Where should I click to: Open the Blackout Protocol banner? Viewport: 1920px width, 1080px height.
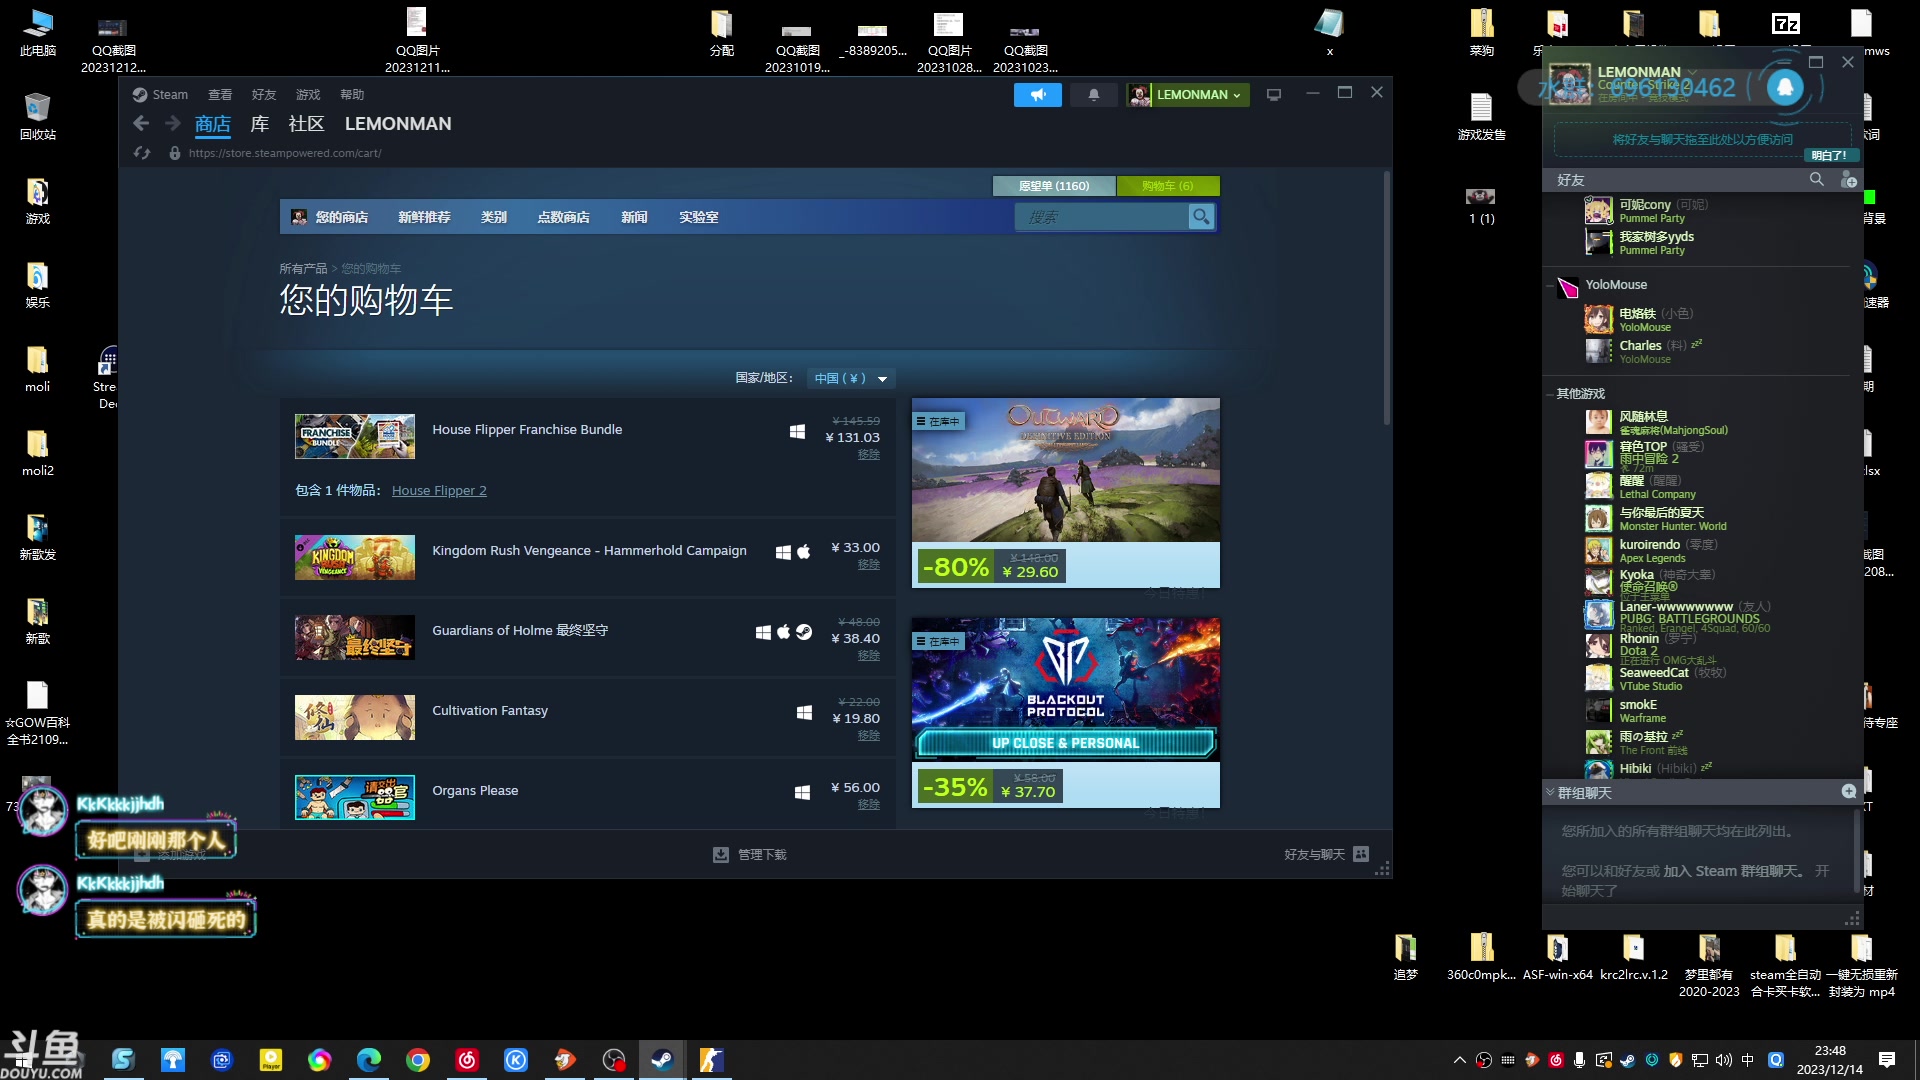(1065, 689)
